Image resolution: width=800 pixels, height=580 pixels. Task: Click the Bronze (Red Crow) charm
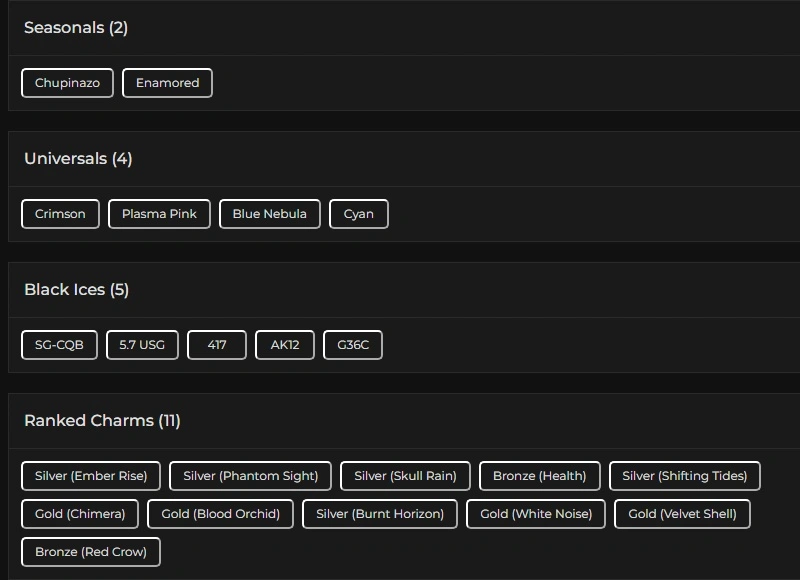[x=91, y=552]
